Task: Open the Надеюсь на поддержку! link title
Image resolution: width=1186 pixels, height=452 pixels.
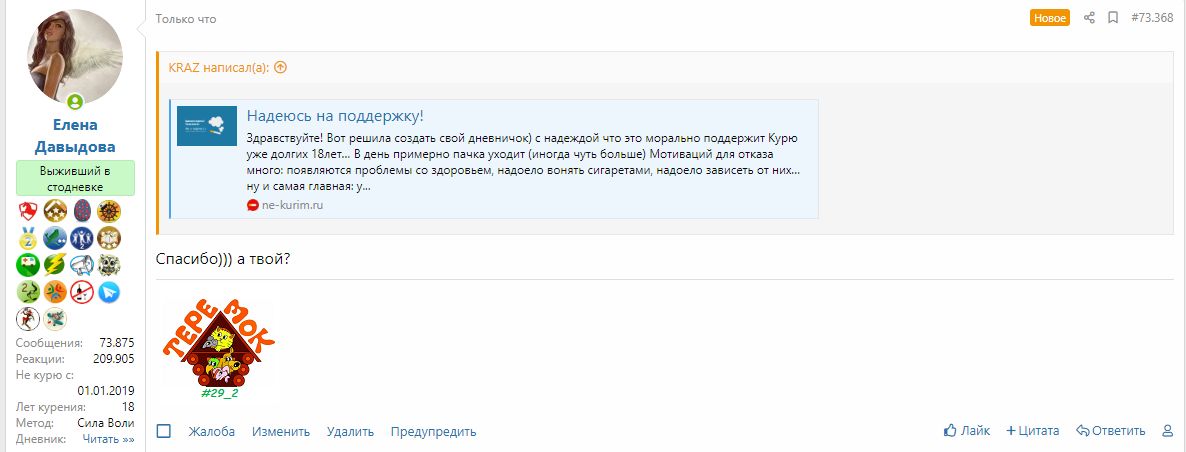Action: click(x=335, y=115)
